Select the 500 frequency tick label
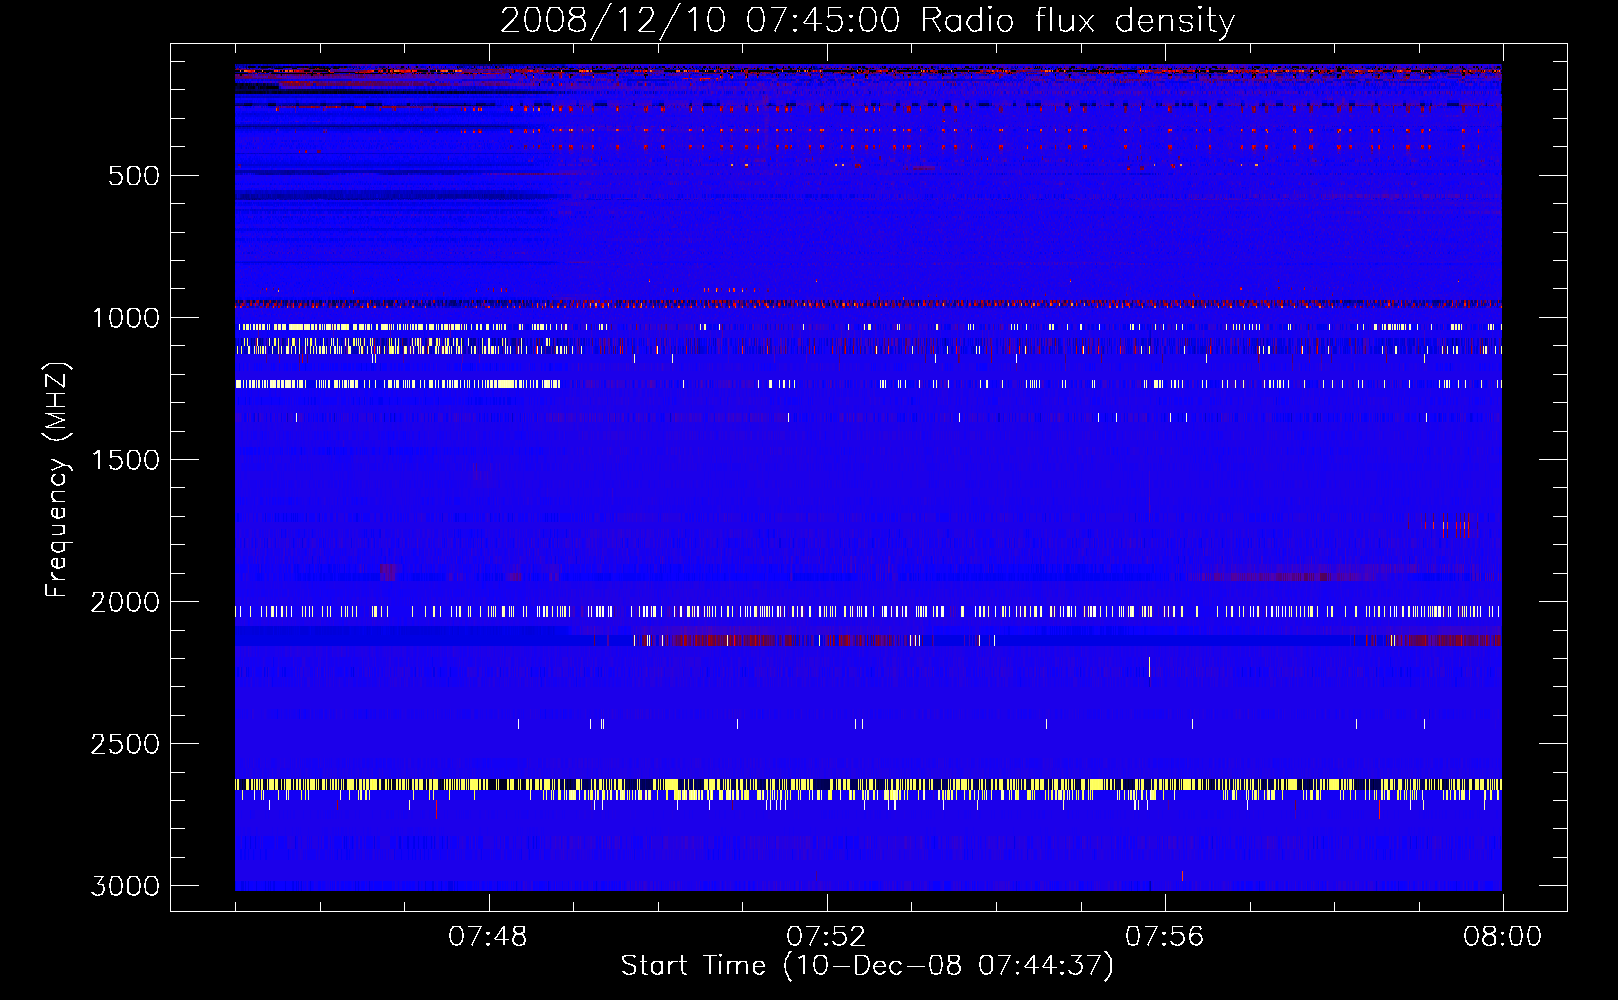The height and width of the screenshot is (1000, 1618). [135, 176]
